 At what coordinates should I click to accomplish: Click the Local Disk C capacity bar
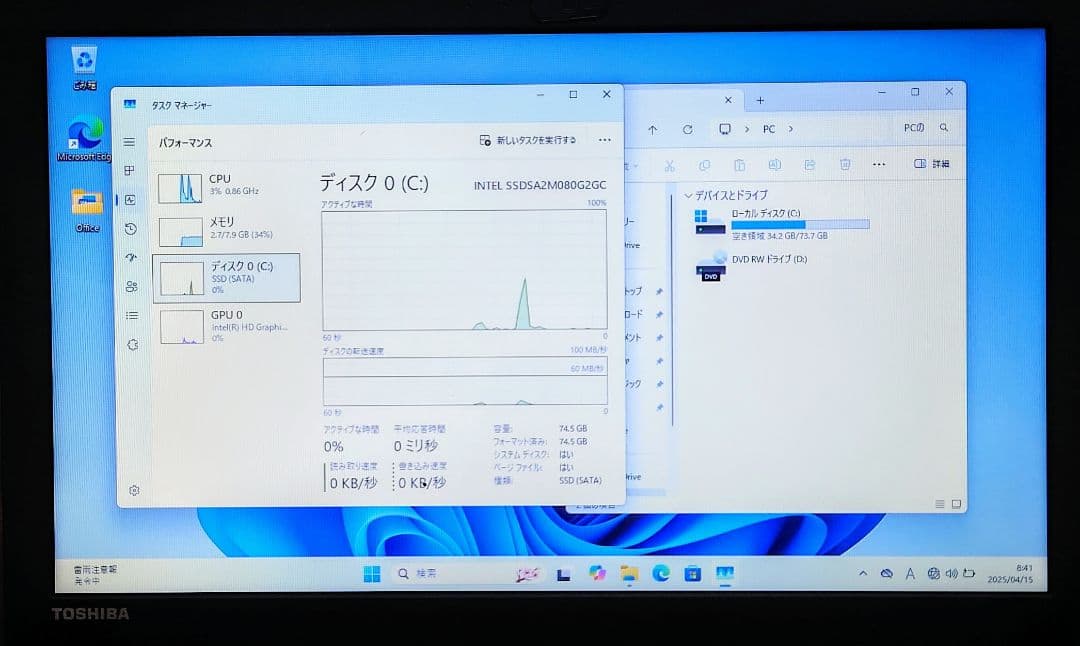coord(800,224)
